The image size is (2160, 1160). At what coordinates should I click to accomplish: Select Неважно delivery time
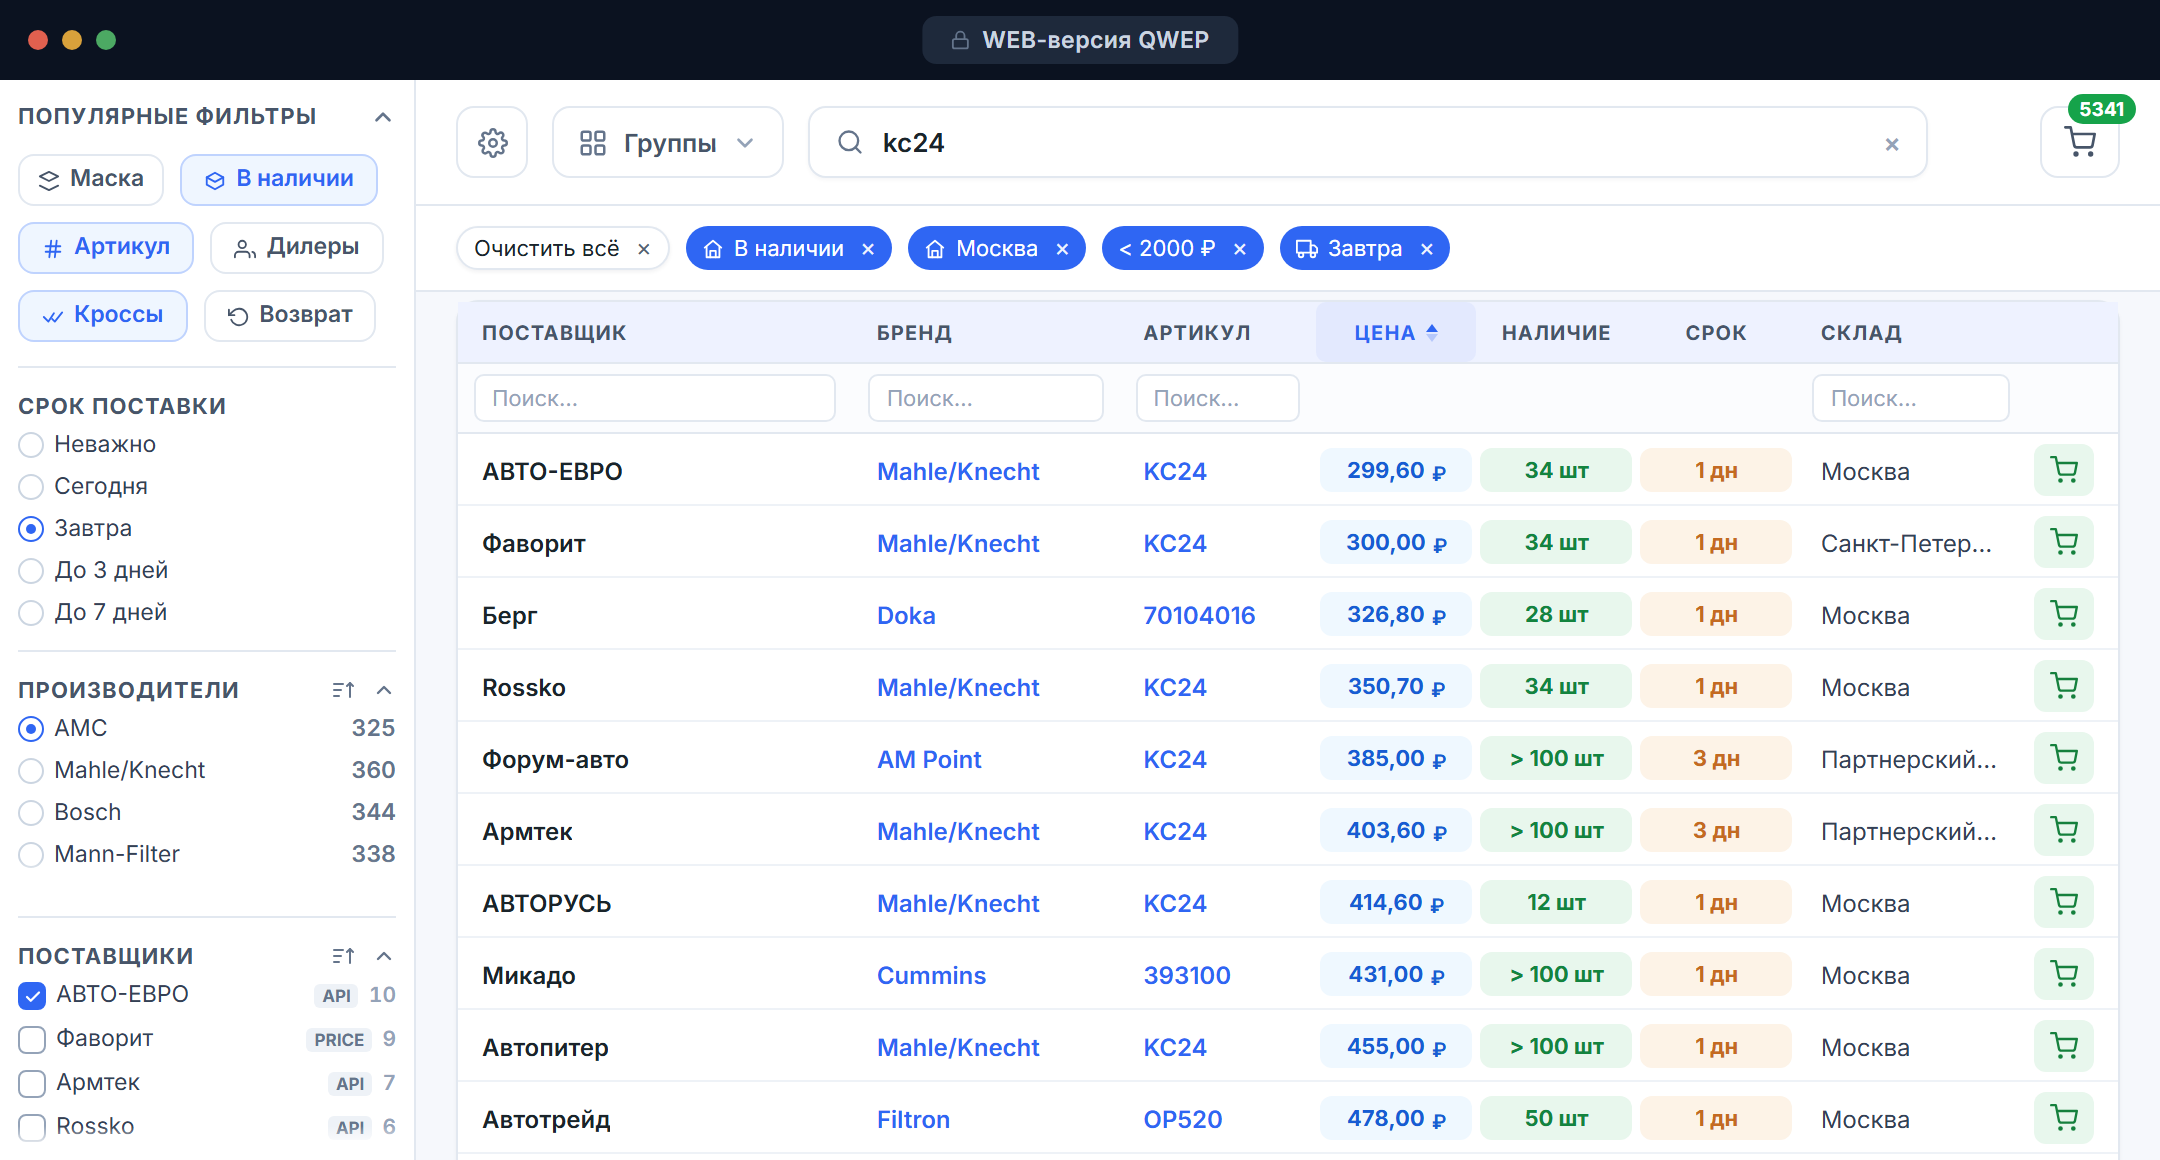coord(31,444)
